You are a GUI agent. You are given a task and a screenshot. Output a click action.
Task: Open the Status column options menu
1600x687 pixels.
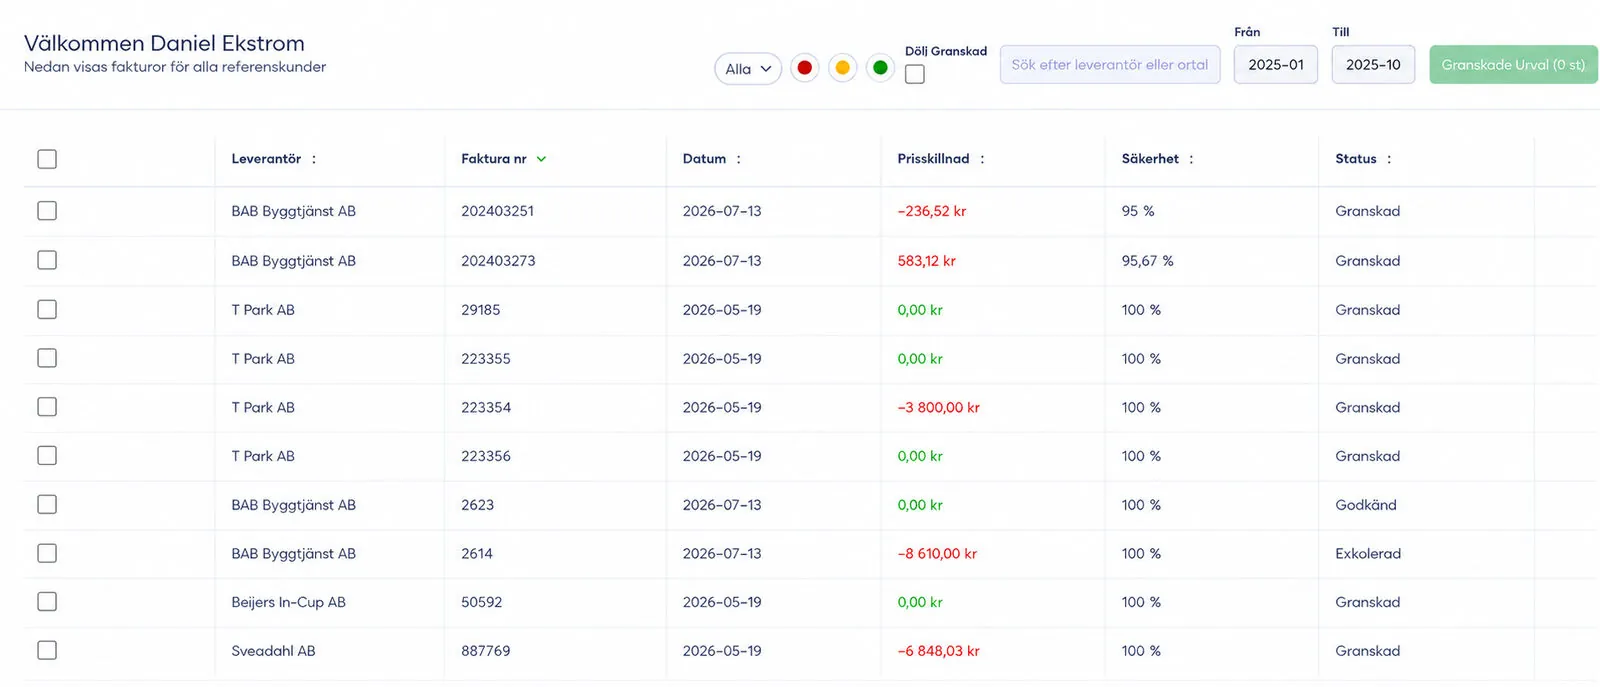tap(1389, 159)
